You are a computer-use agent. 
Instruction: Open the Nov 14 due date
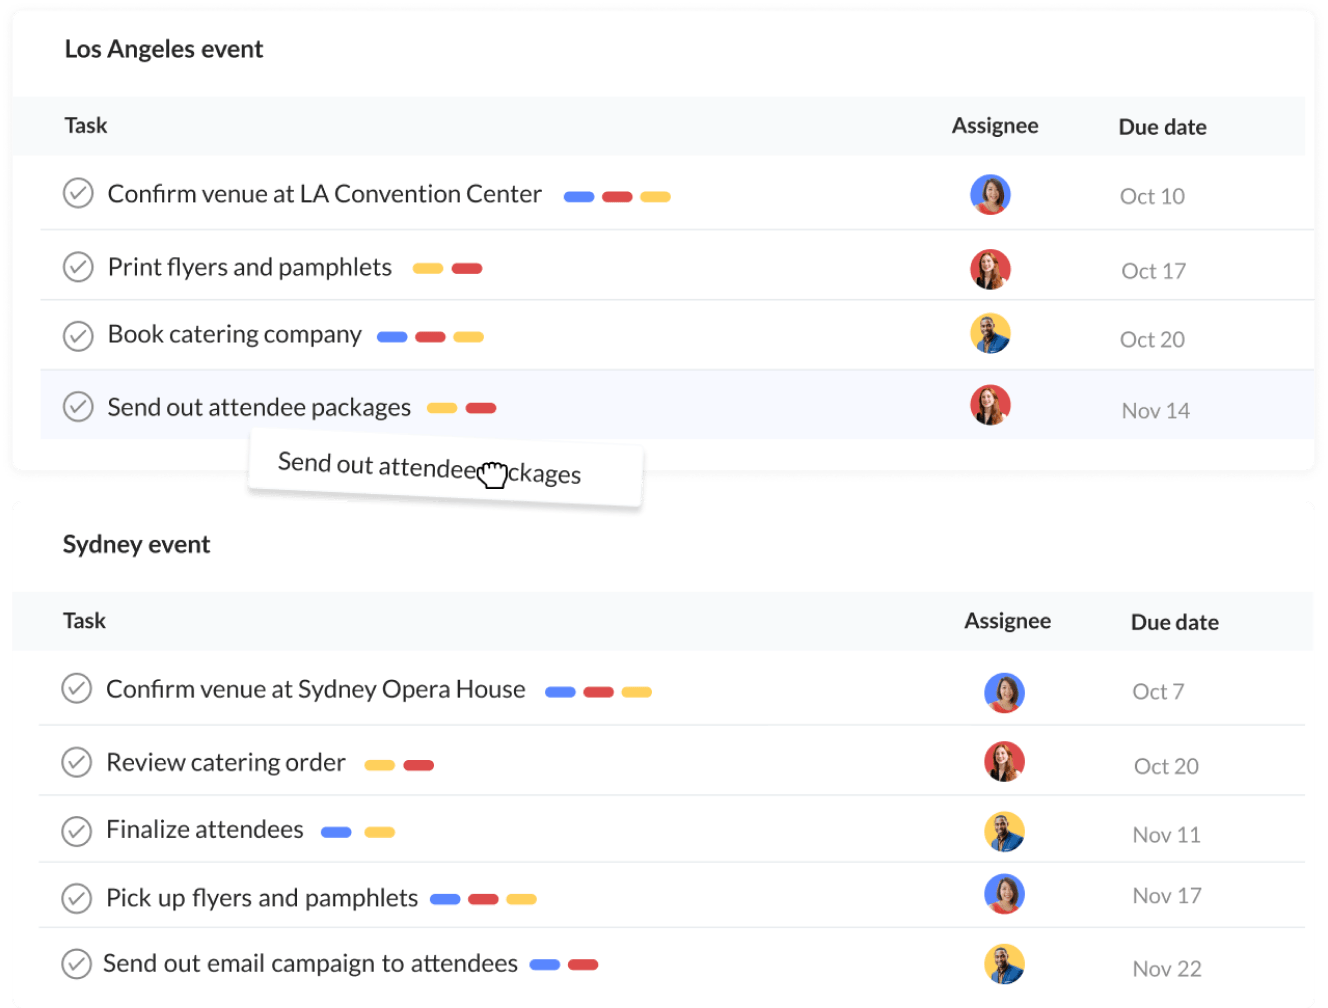[1155, 411]
